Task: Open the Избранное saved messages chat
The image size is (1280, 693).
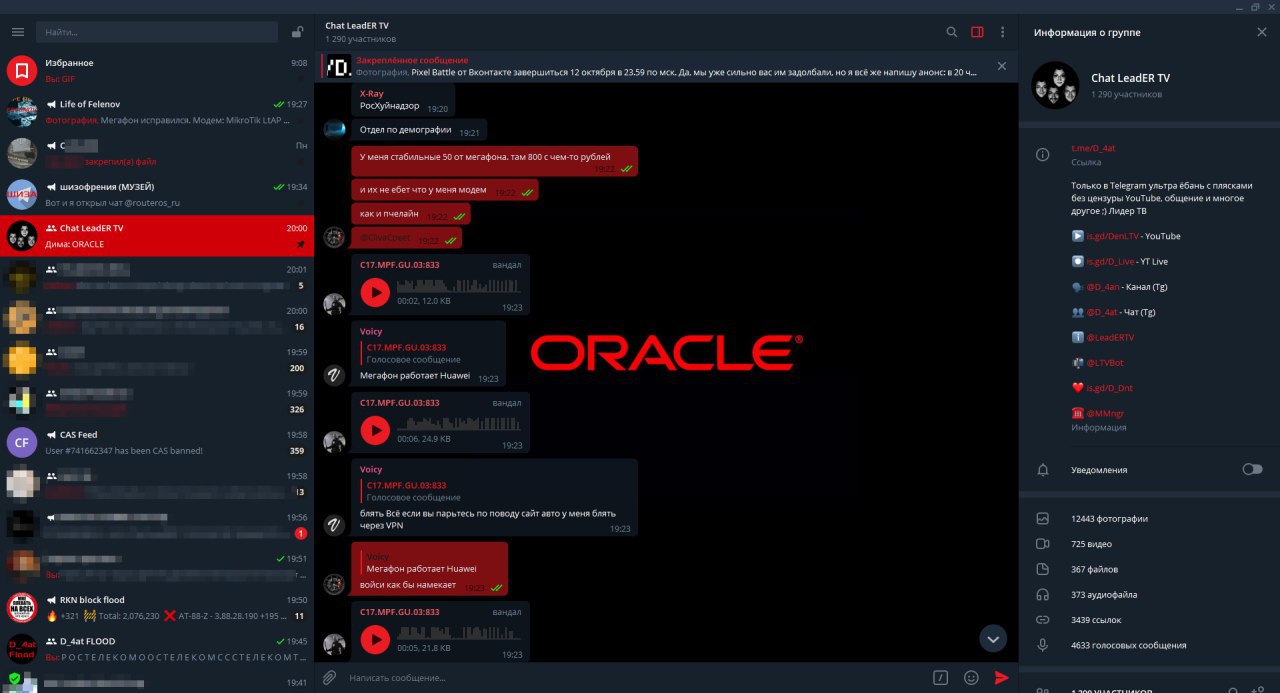Action: (x=157, y=70)
